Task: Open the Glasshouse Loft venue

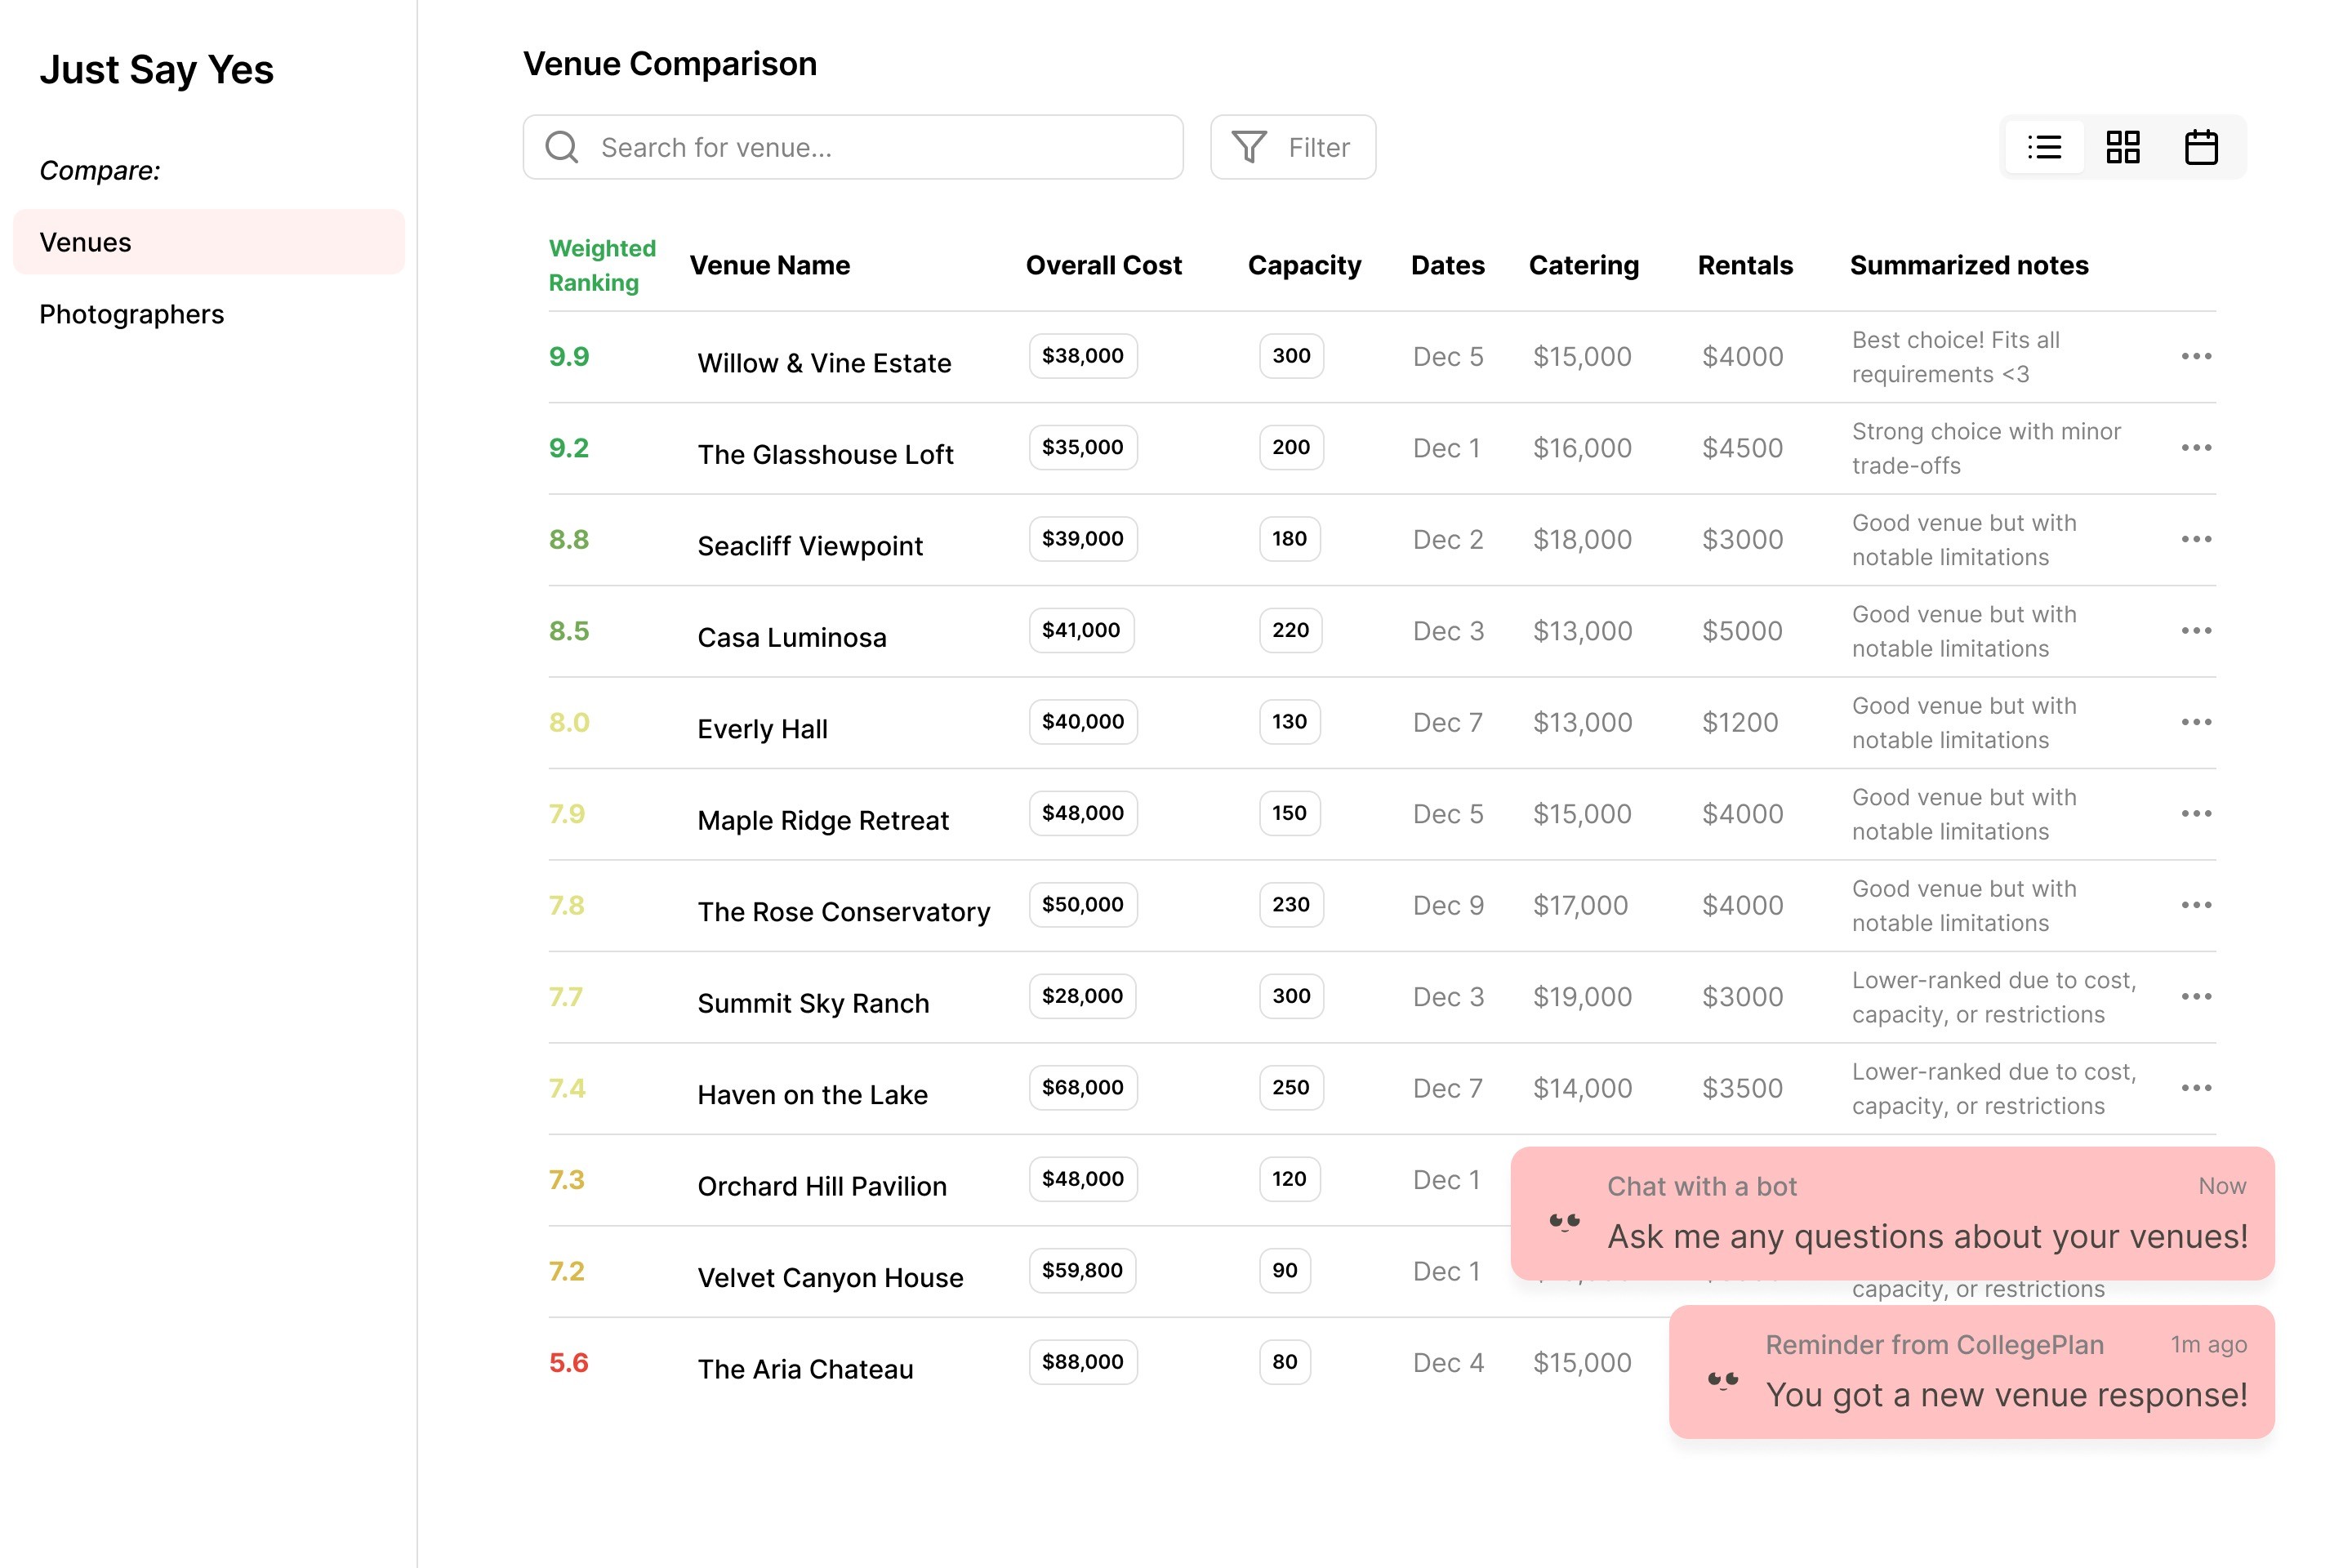Action: tap(825, 454)
